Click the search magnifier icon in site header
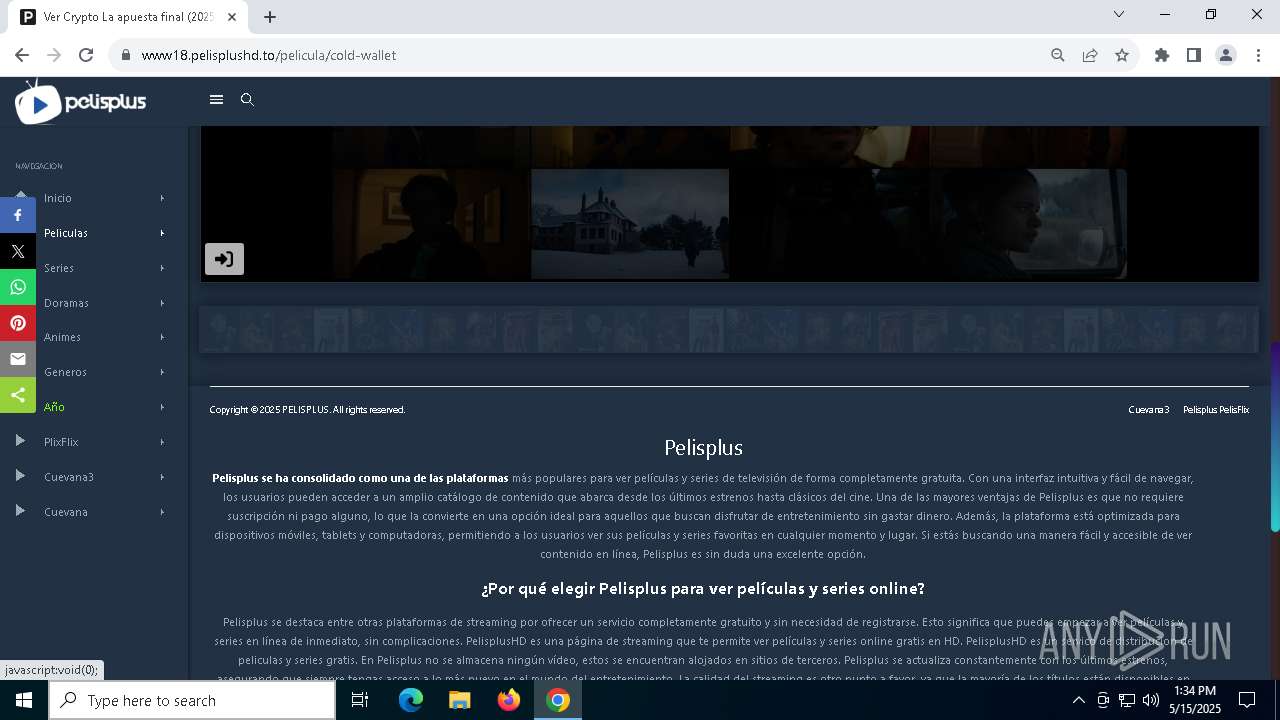 (x=247, y=100)
